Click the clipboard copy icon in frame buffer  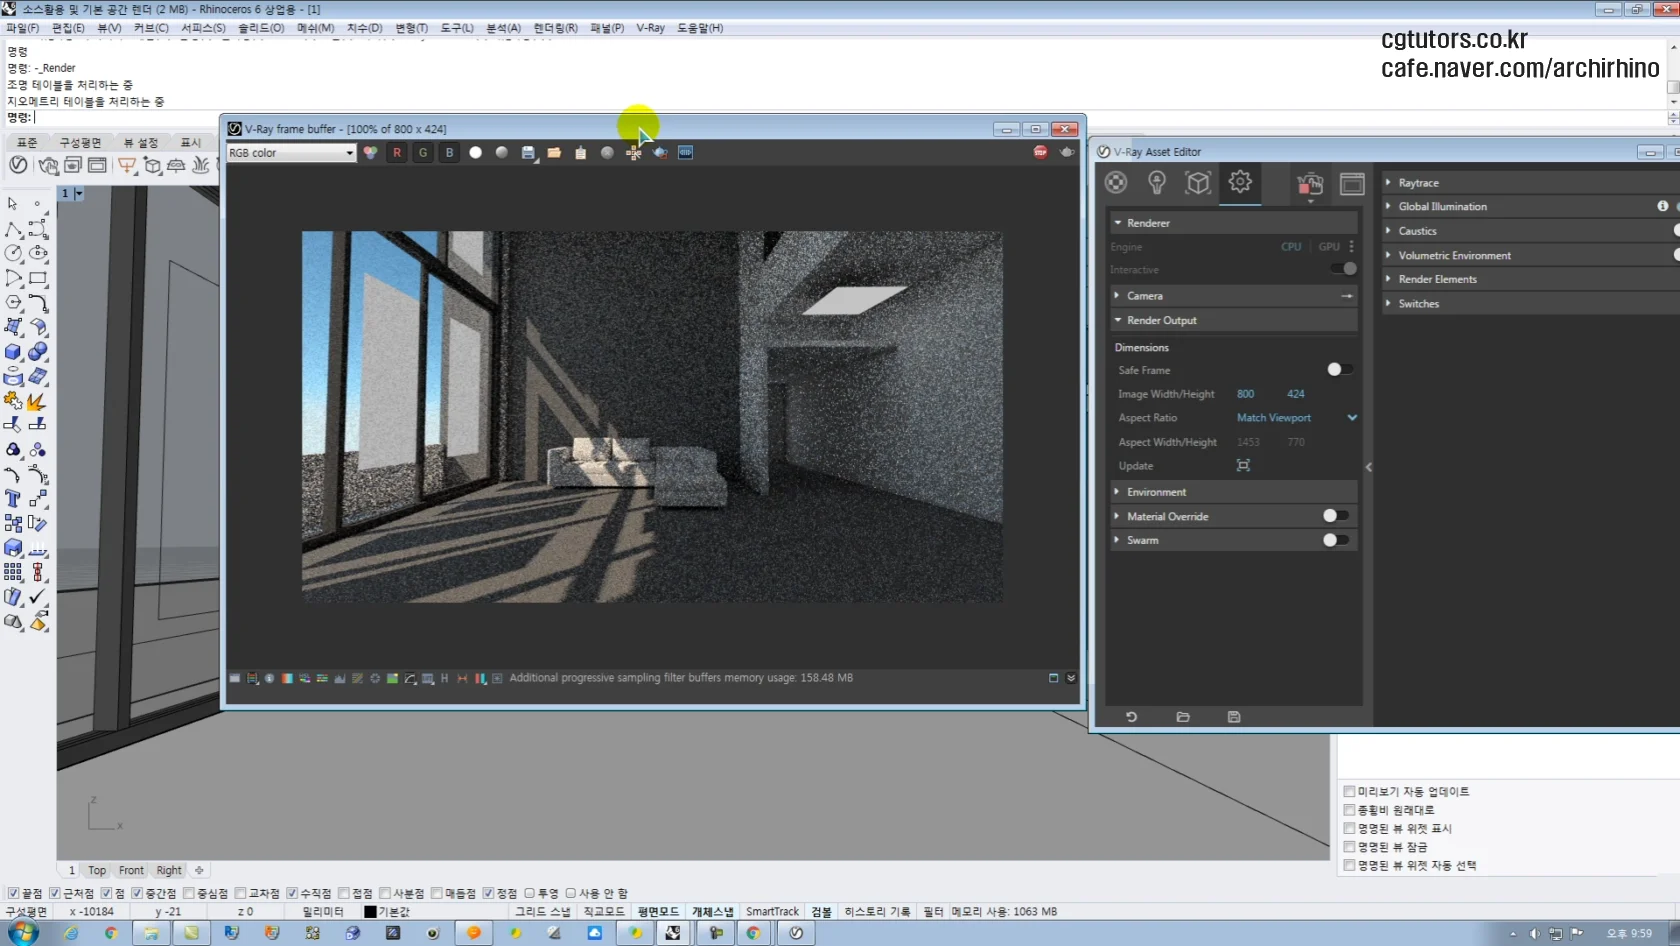pos(580,153)
